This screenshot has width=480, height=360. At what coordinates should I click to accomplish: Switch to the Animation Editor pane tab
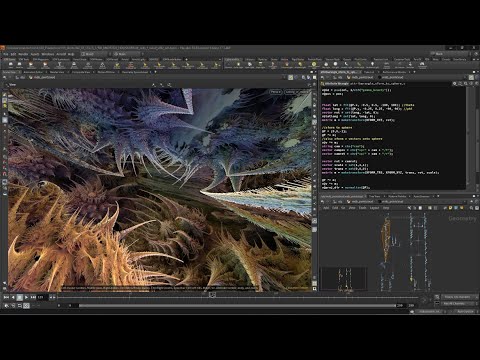pyautogui.click(x=33, y=72)
